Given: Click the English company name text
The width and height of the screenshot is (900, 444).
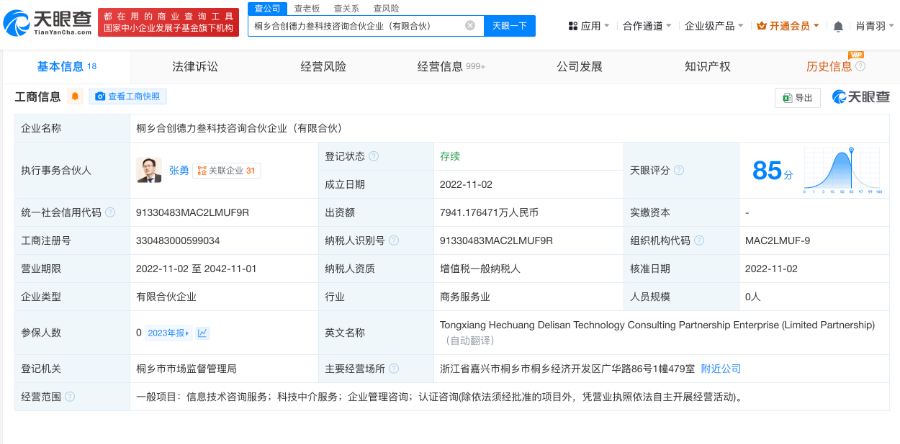Looking at the screenshot, I should (x=657, y=325).
